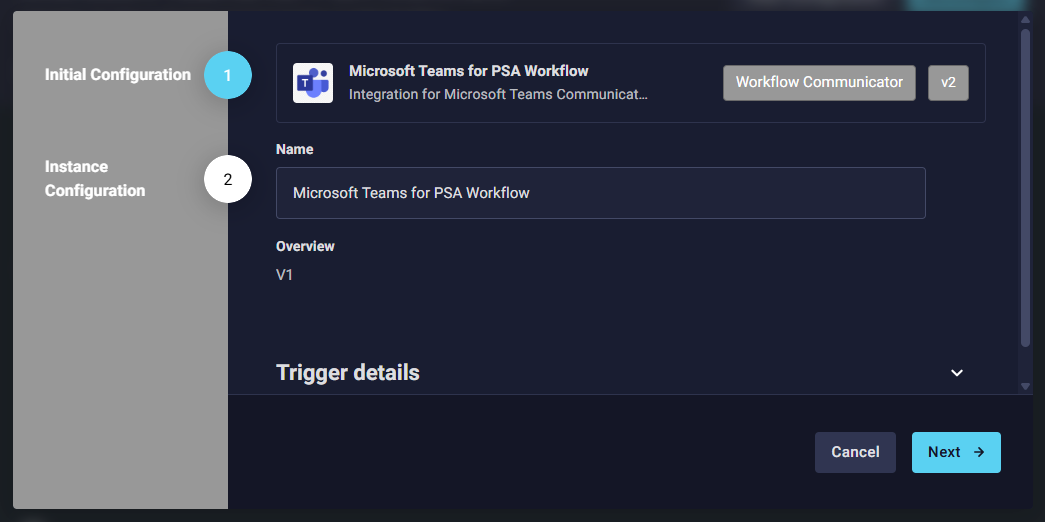The height and width of the screenshot is (522, 1045).
Task: Select step 2 Instance Configuration circle
Action: (227, 179)
